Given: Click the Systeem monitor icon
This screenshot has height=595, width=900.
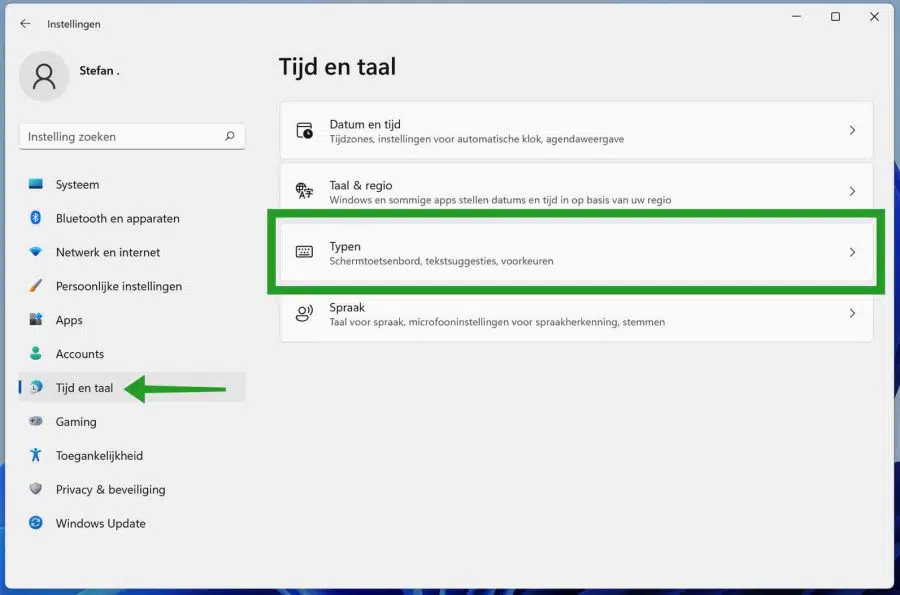Looking at the screenshot, I should (36, 184).
